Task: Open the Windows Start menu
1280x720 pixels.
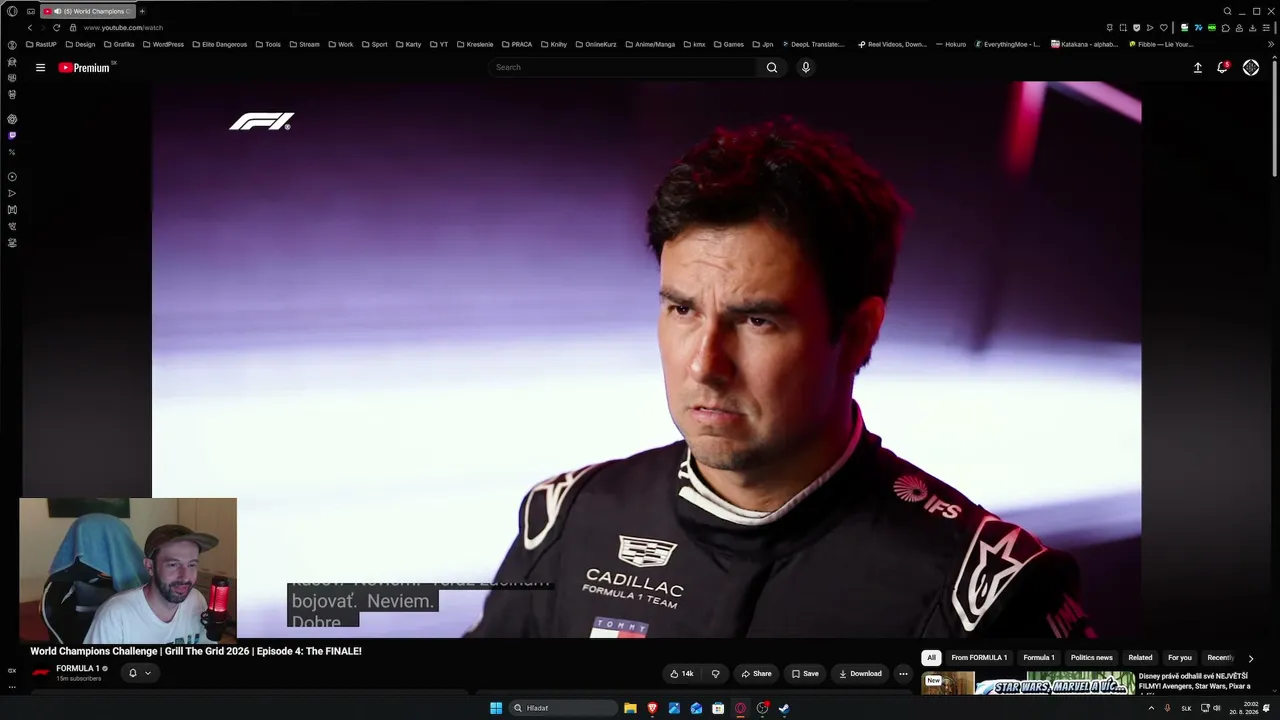Action: [496, 708]
